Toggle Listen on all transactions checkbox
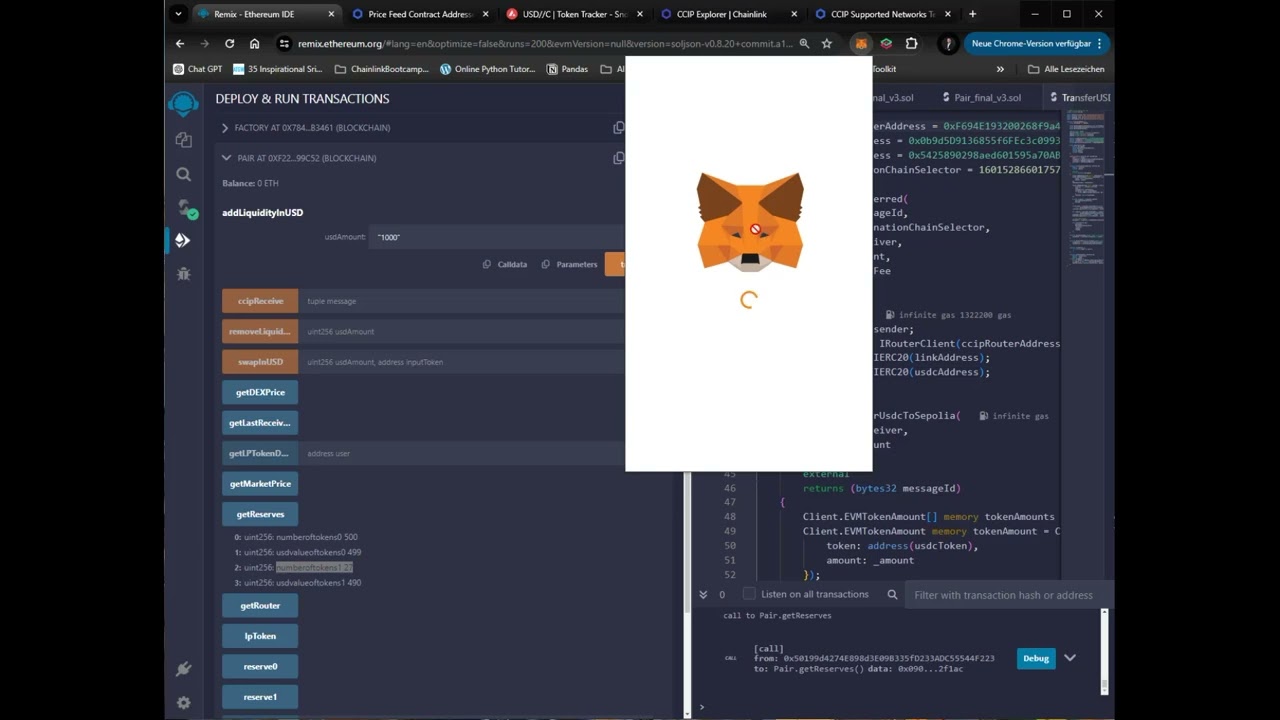Viewport: 1280px width, 720px height. [x=748, y=593]
